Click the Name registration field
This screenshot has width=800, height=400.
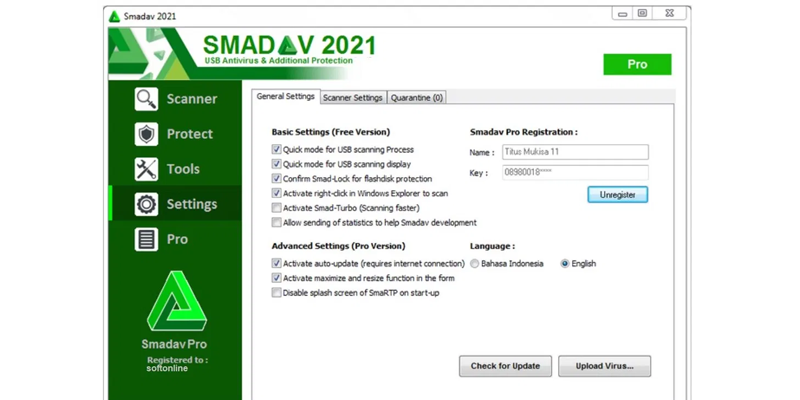[x=576, y=152]
